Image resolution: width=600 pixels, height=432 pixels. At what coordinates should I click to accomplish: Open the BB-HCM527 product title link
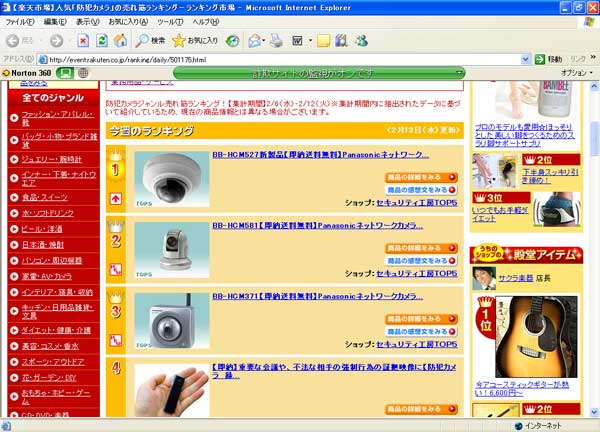click(x=321, y=155)
